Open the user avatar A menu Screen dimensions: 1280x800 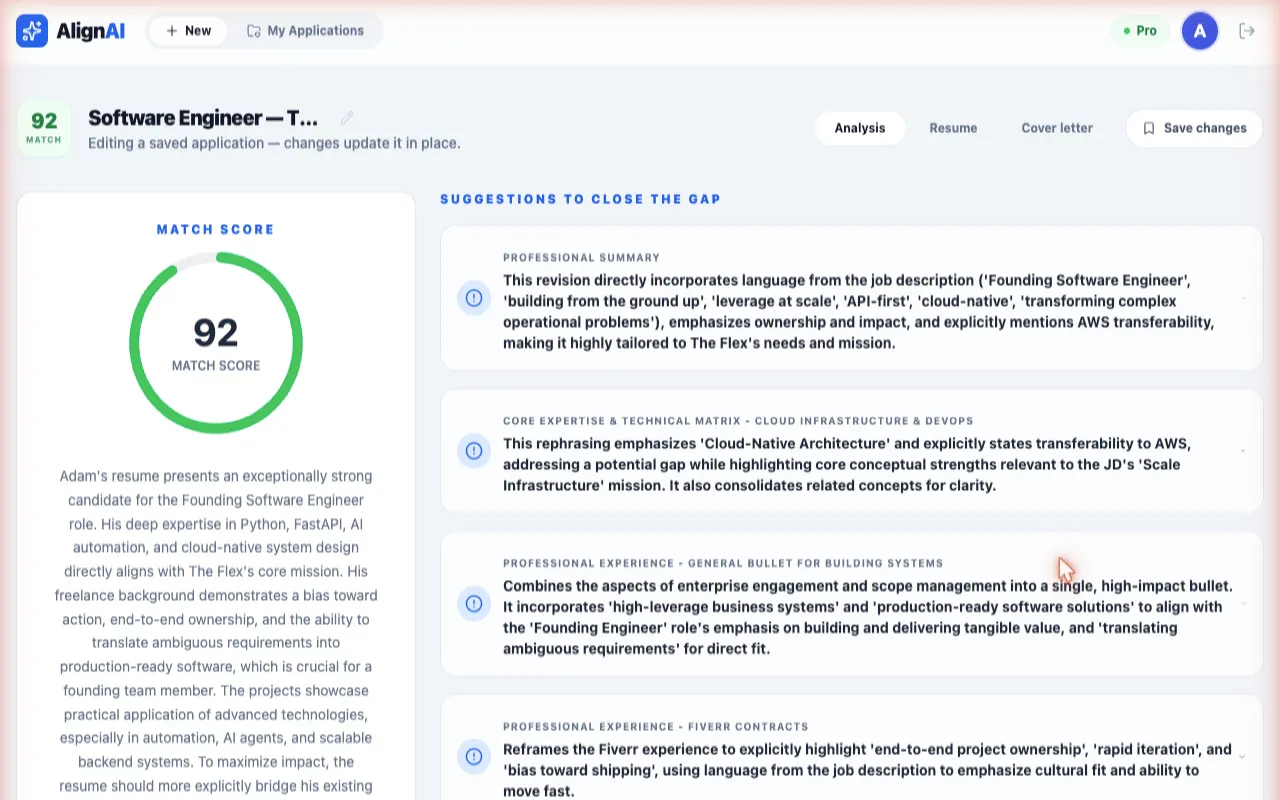pos(1200,31)
